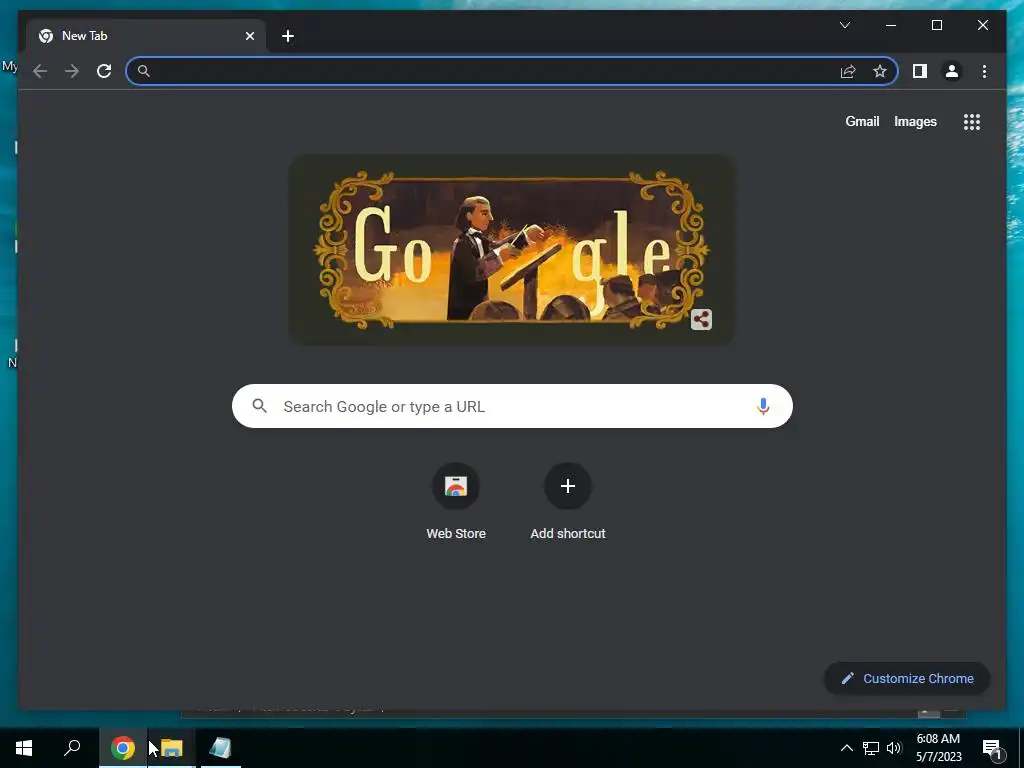Open the Images link

(915, 121)
